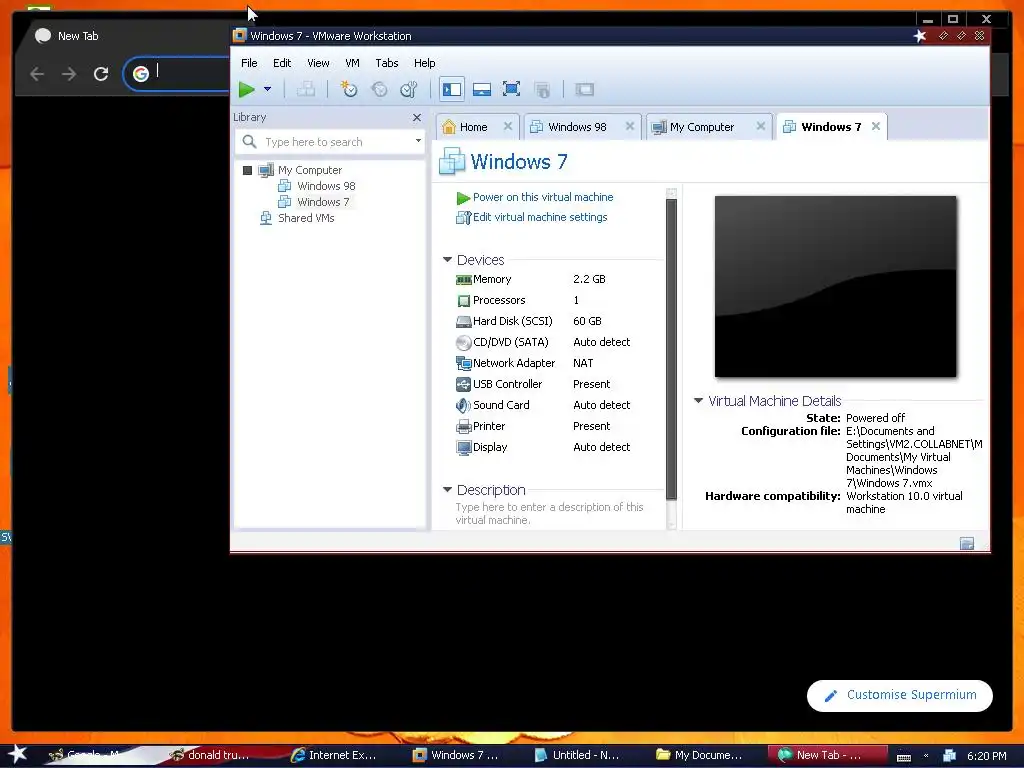Click the browser reload button

[101, 74]
